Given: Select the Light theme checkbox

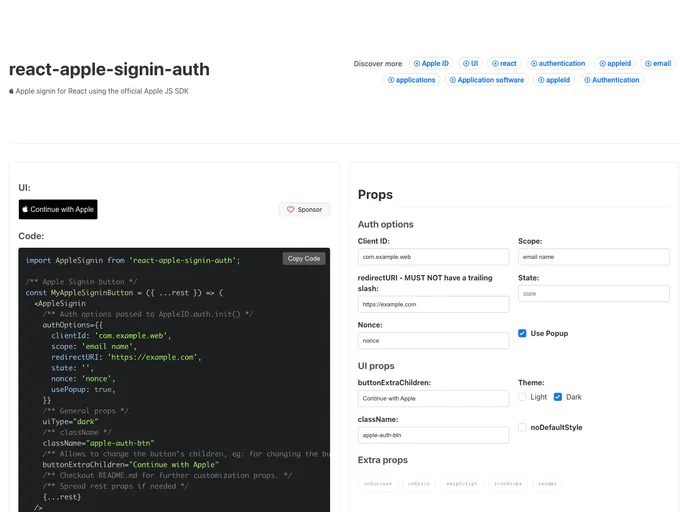Looking at the screenshot, I should [x=522, y=397].
